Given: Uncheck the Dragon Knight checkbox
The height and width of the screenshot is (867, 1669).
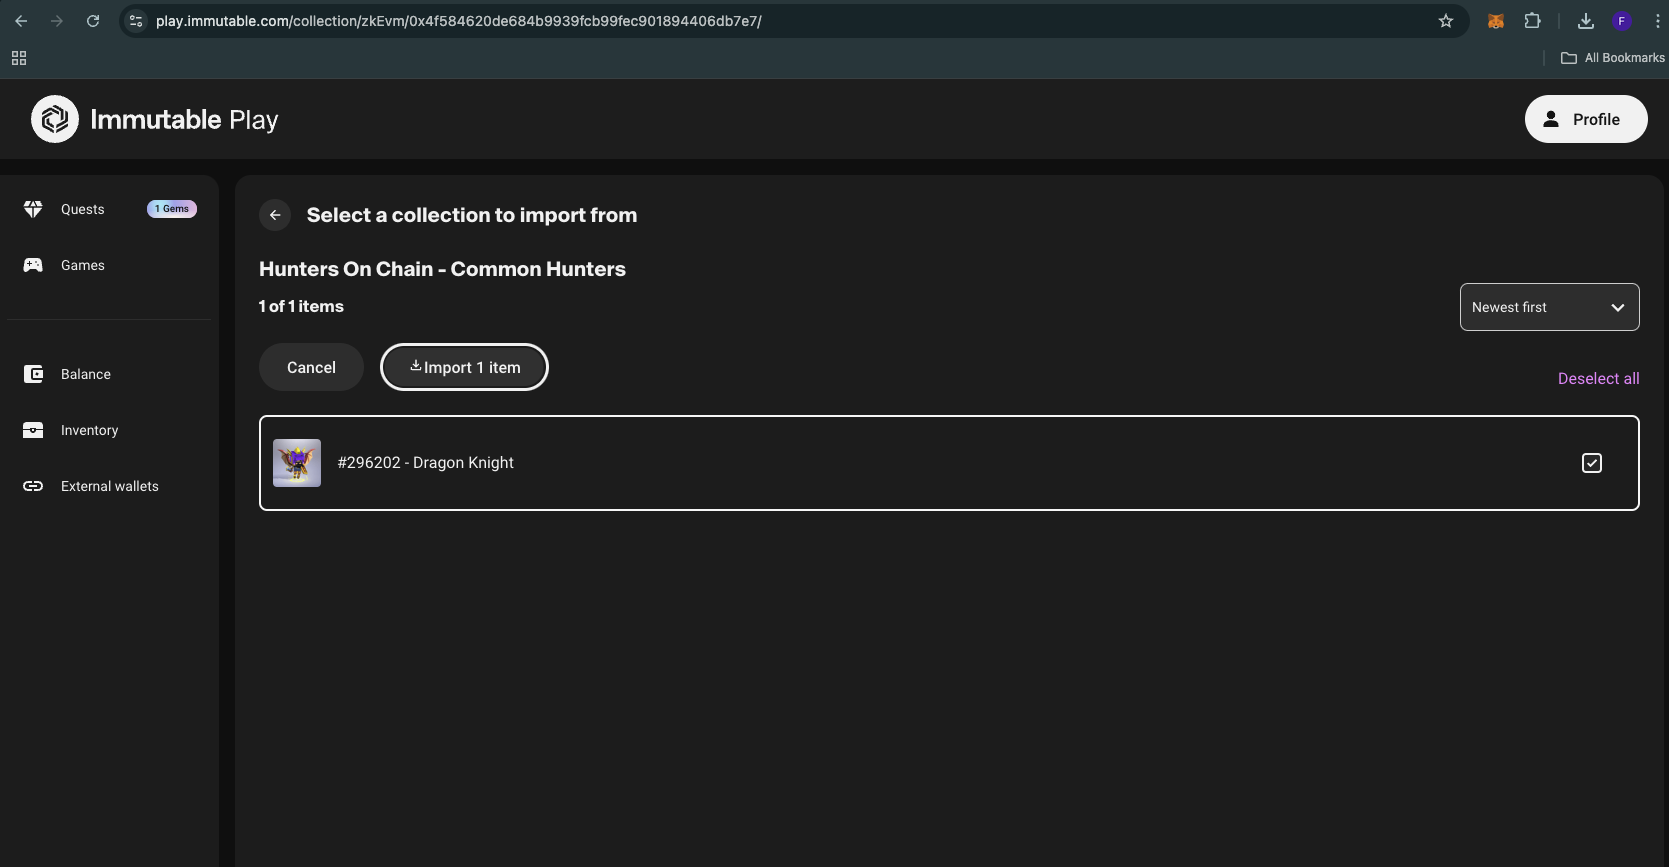Looking at the screenshot, I should coord(1592,463).
